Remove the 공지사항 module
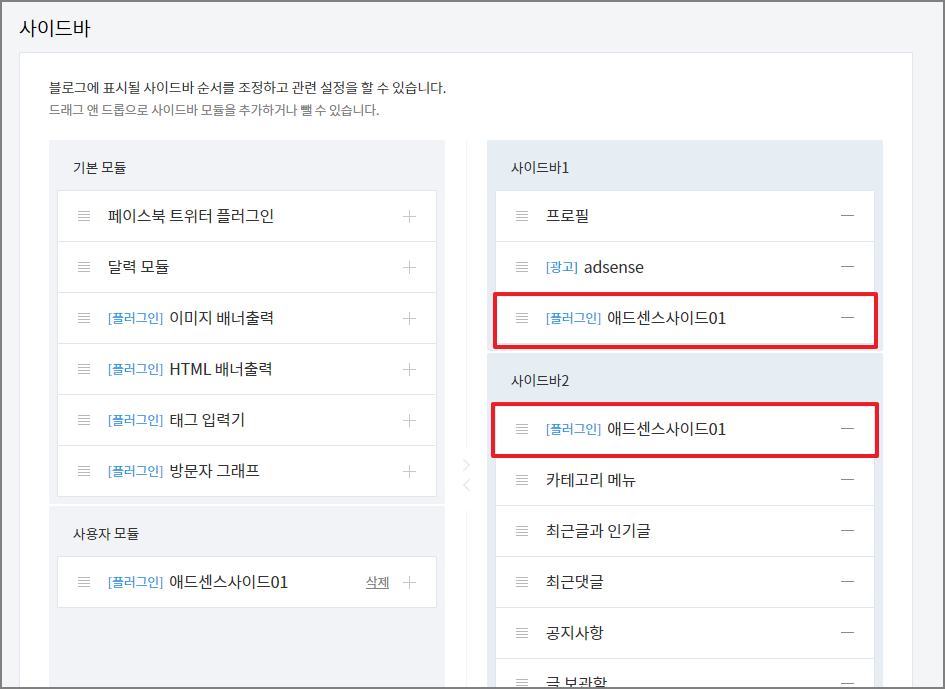945x689 pixels. click(847, 632)
